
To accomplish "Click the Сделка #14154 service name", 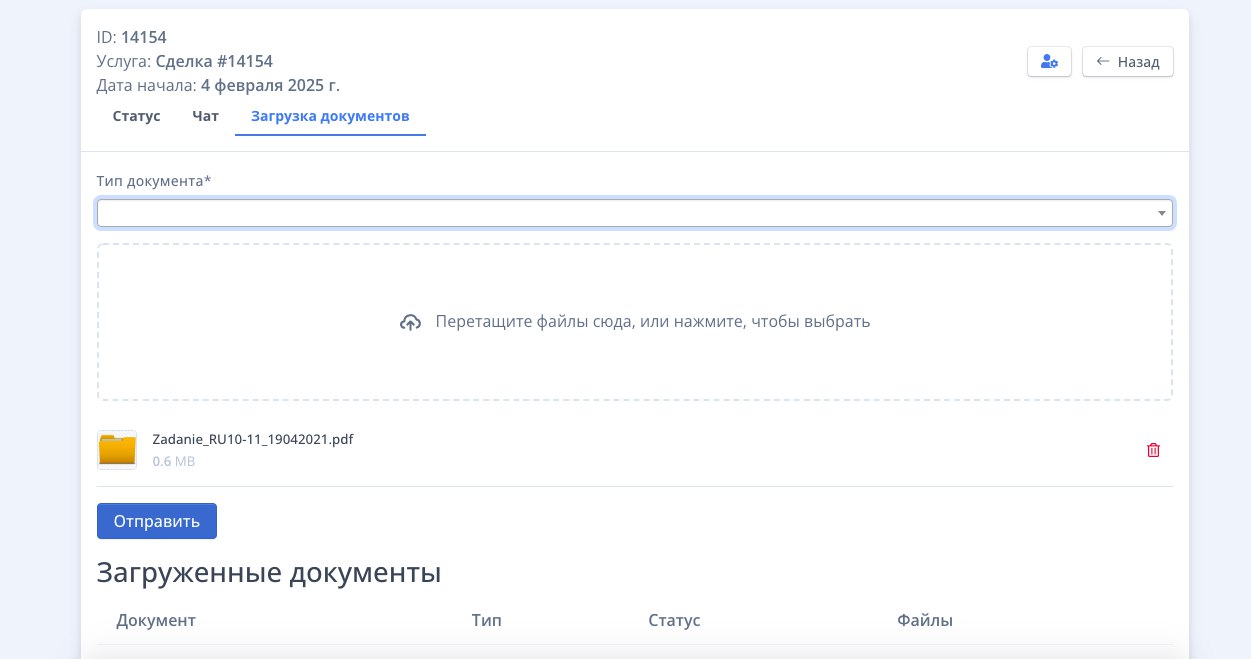I will [x=214, y=61].
